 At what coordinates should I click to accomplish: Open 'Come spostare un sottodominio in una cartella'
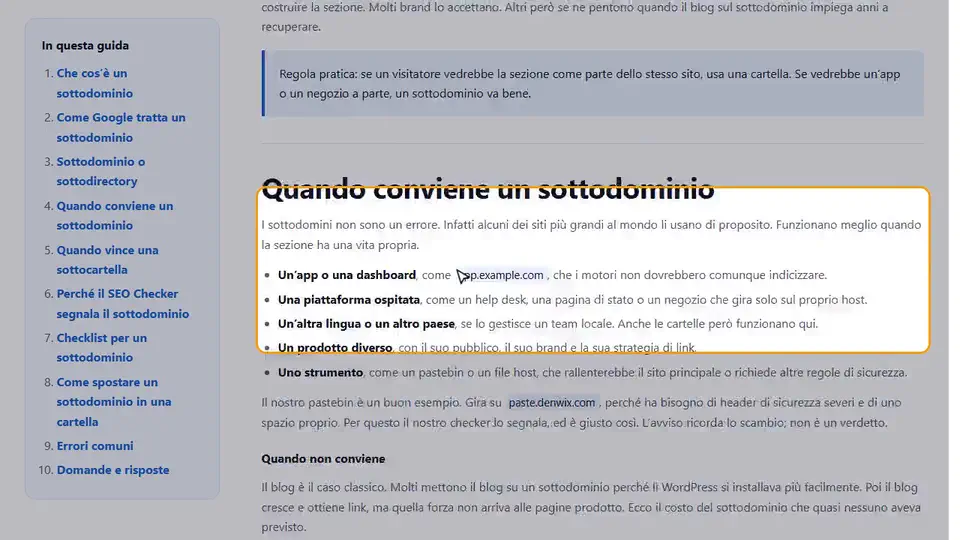pyautogui.click(x=114, y=402)
